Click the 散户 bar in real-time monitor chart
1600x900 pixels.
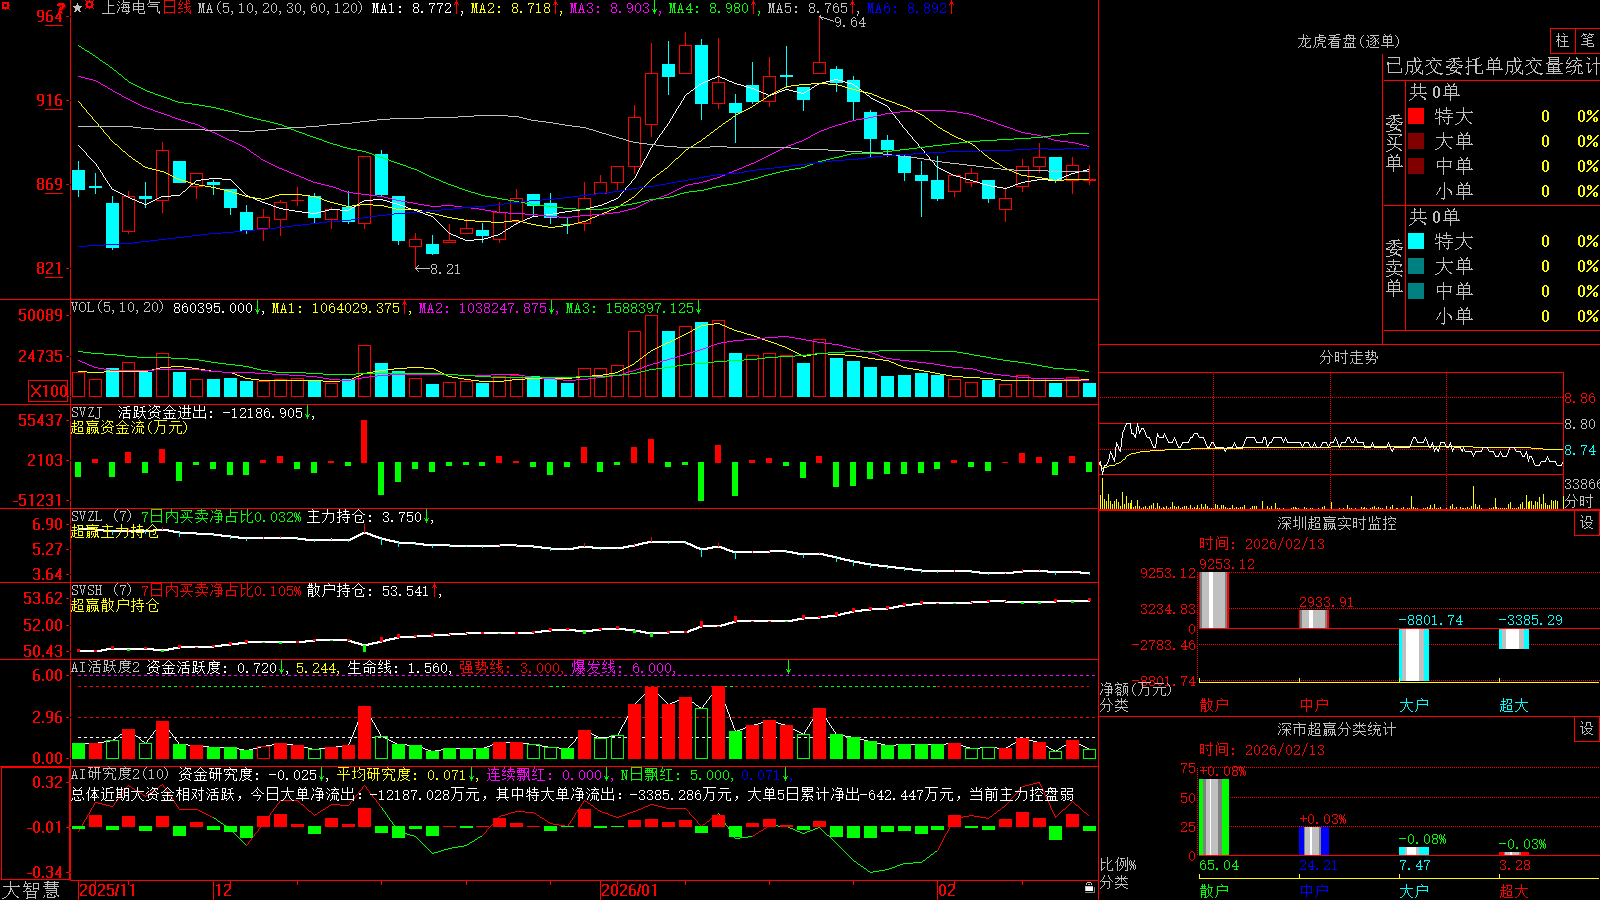[x=1213, y=600]
